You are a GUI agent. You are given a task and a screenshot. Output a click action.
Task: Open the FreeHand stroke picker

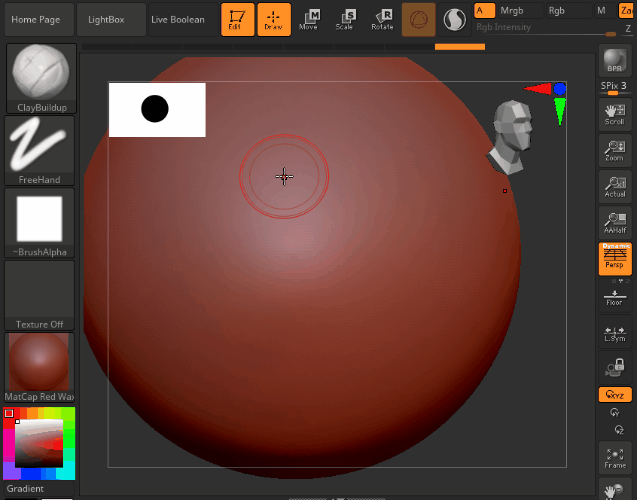[x=40, y=150]
